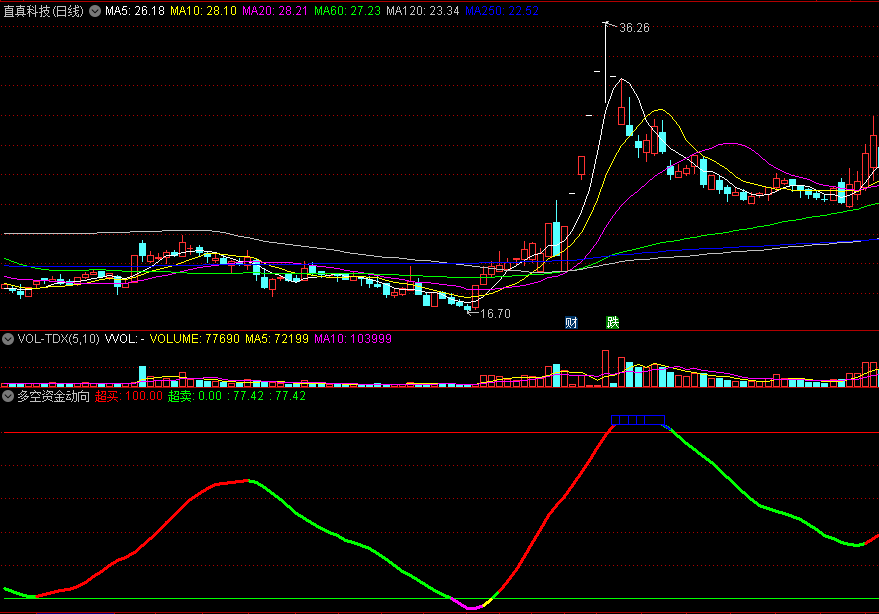Viewport: 879px width, 614px height.
Task: Select the MA5: 26.18 label
Action: pos(135,11)
